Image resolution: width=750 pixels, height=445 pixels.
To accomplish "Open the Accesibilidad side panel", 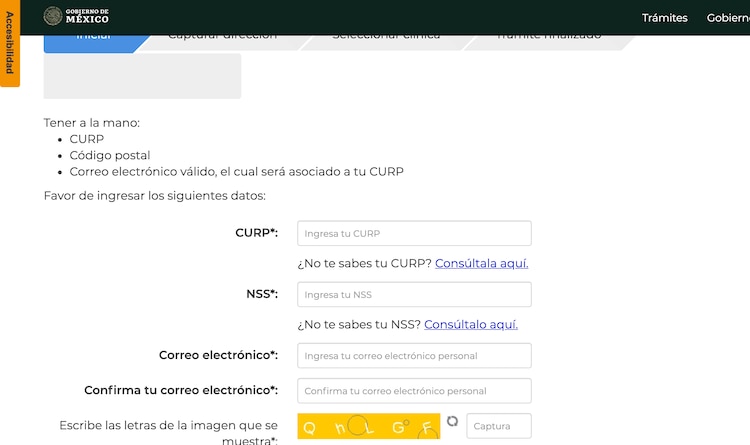I will pyautogui.click(x=9, y=43).
